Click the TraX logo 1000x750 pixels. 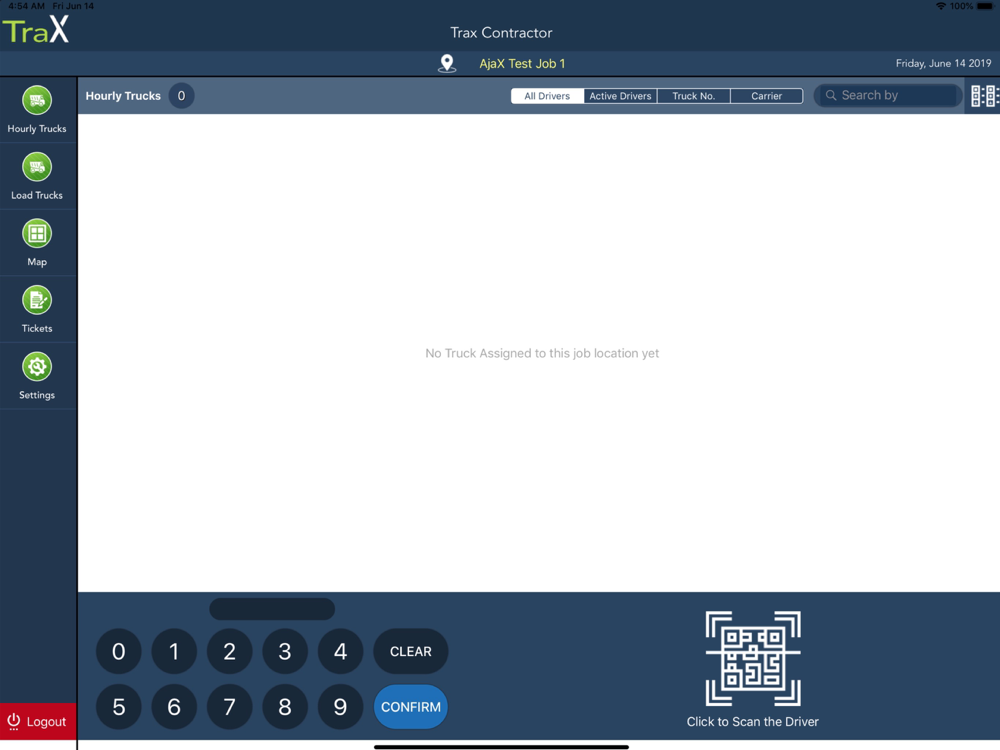click(36, 30)
